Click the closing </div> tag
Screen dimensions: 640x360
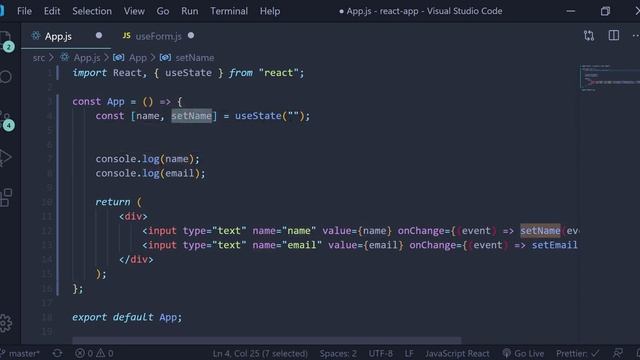[x=136, y=259]
